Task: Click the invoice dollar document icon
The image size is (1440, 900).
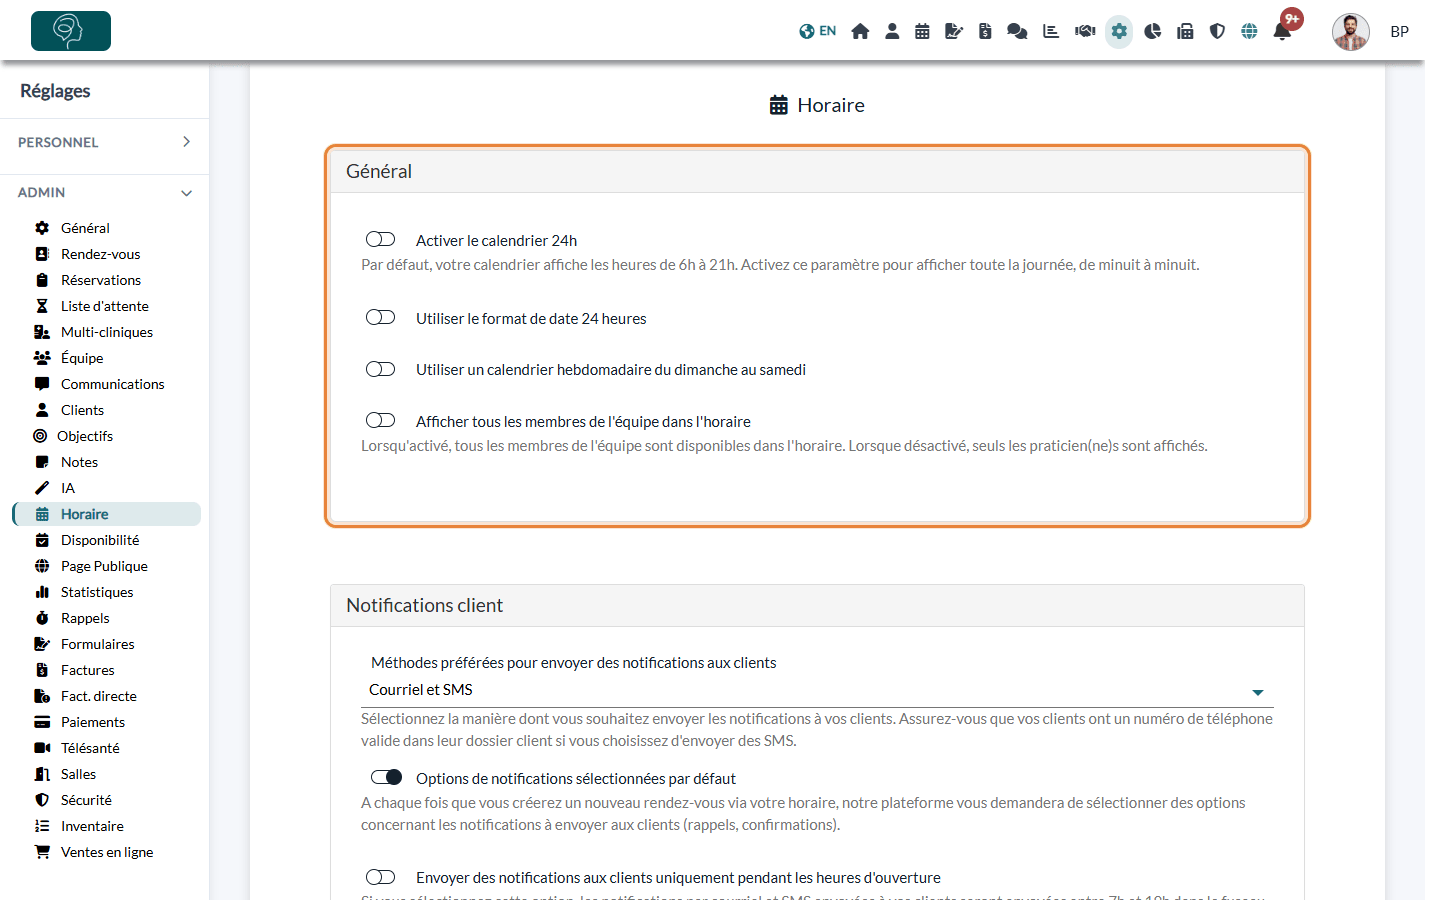Action: point(985,31)
